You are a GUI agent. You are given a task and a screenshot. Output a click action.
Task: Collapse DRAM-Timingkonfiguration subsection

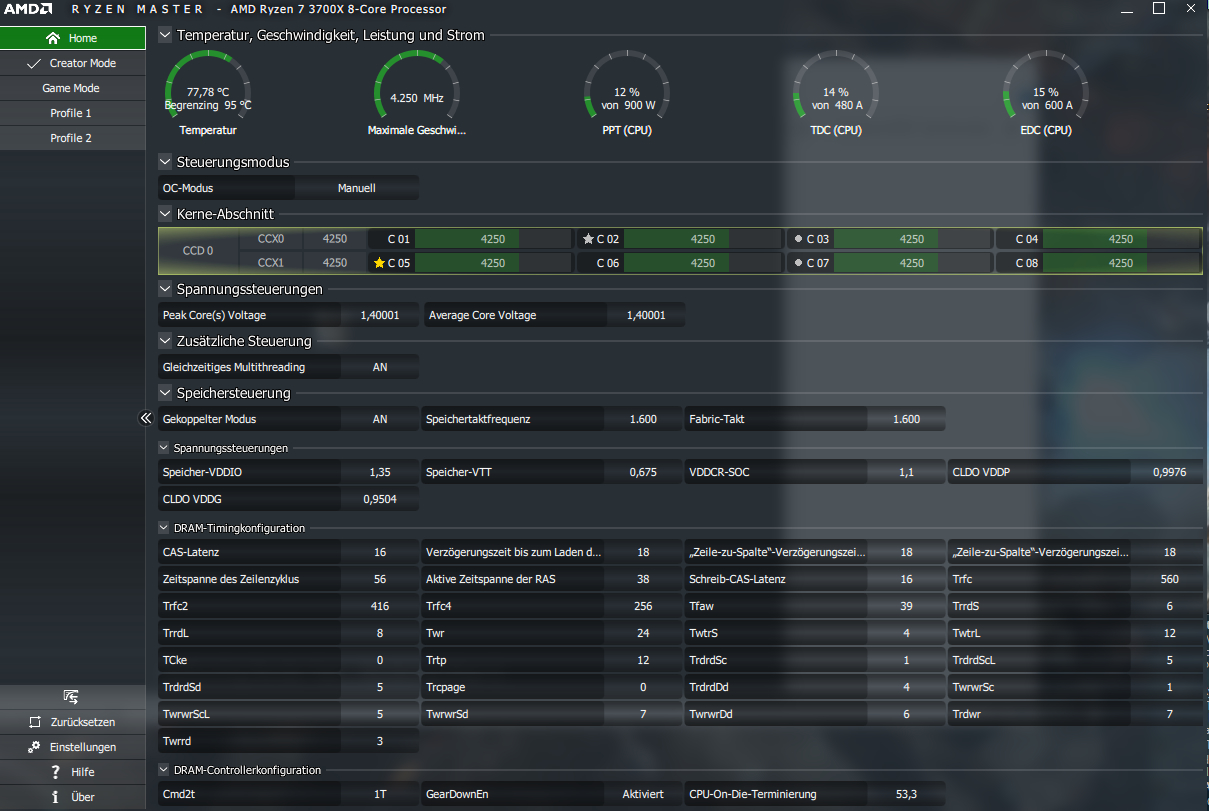tap(164, 528)
